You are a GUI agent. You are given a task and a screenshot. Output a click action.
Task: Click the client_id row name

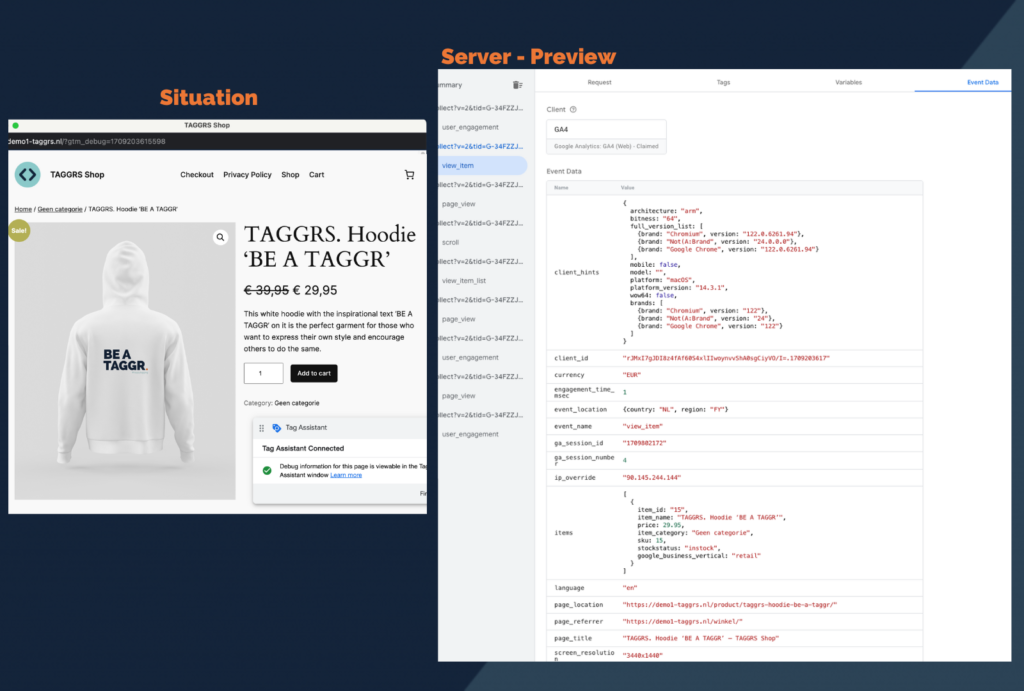pos(571,358)
